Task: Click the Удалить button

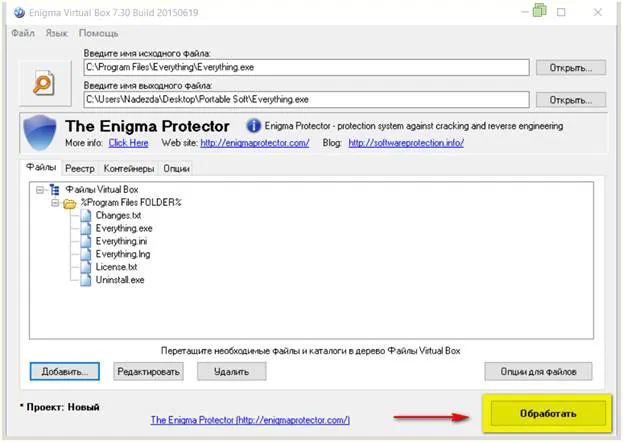Action: pos(232,371)
